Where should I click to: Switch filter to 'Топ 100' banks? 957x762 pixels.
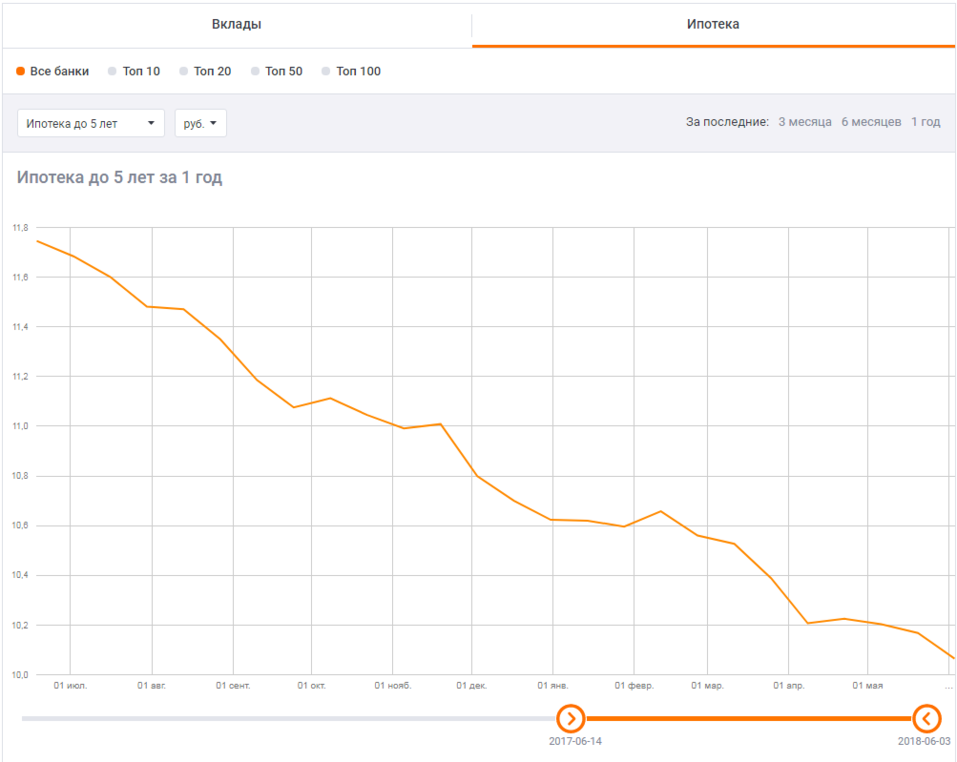(351, 71)
